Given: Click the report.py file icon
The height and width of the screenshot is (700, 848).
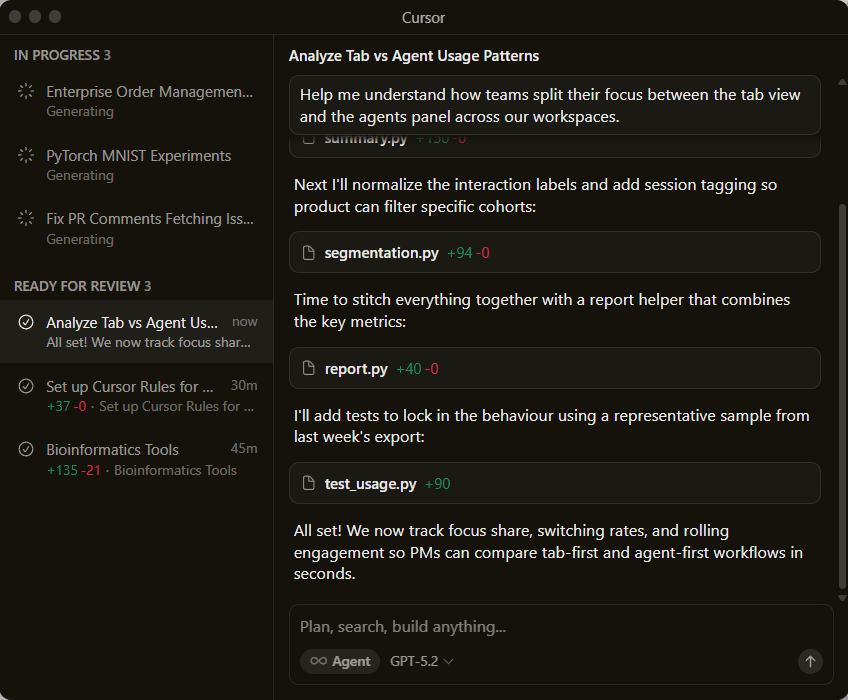Looking at the screenshot, I should (x=309, y=369).
